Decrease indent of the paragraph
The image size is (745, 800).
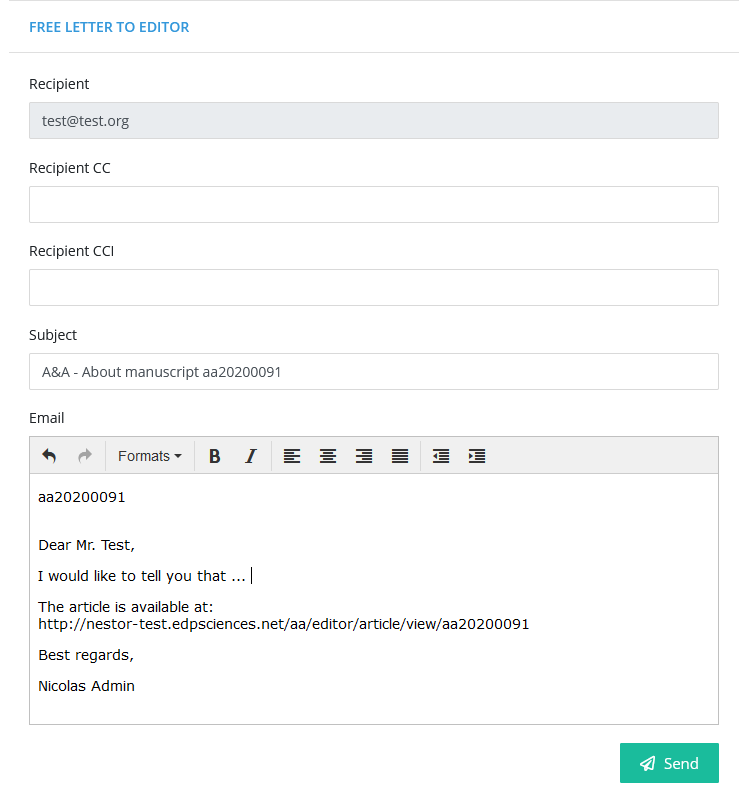441,456
